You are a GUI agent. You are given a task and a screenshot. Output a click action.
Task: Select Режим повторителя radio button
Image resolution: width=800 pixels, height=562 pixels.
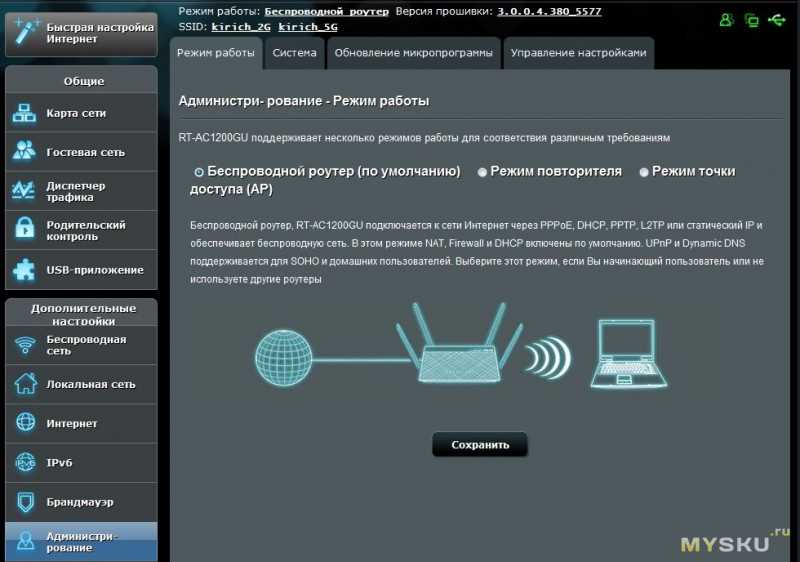482,172
